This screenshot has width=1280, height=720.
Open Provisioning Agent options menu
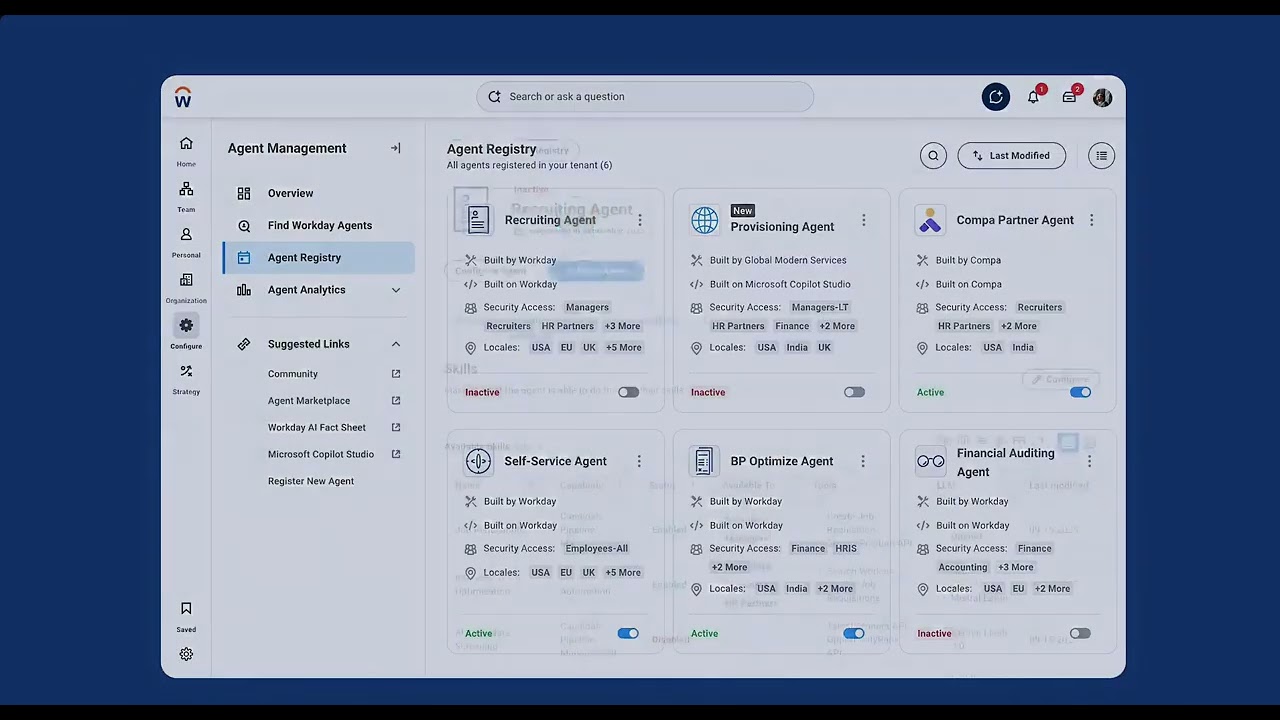[864, 220]
